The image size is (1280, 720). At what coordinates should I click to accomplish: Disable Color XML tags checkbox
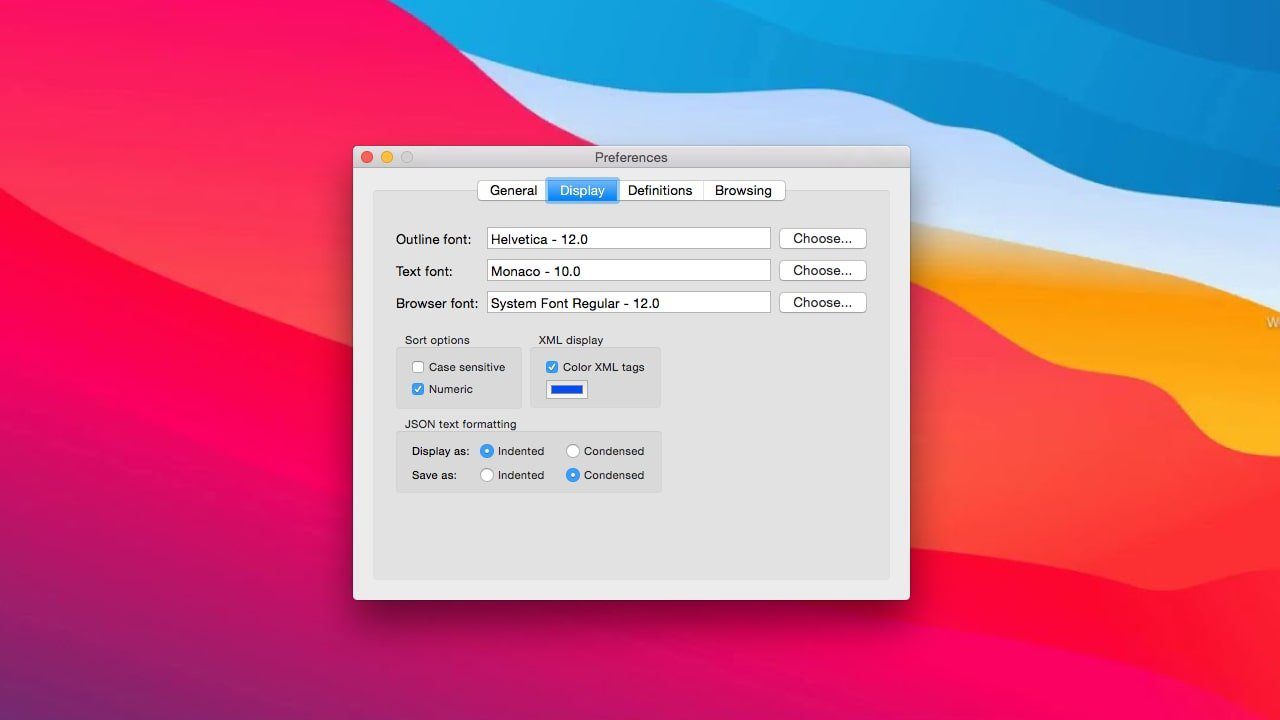pyautogui.click(x=552, y=367)
